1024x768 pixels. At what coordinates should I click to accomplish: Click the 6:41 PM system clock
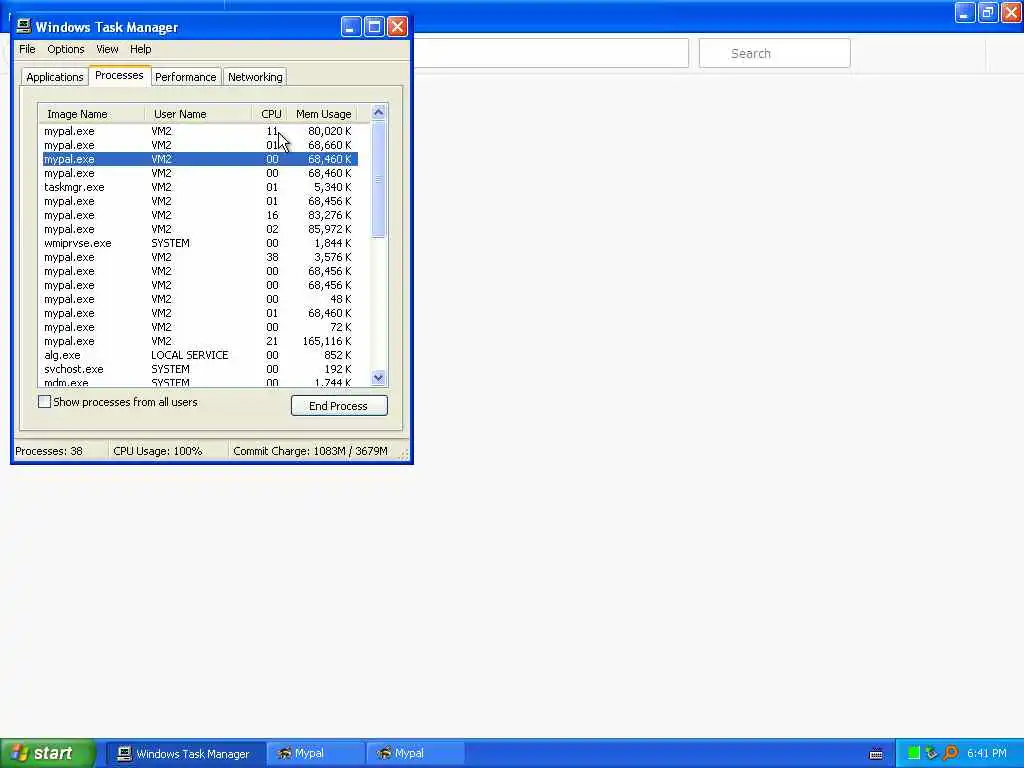coord(987,753)
